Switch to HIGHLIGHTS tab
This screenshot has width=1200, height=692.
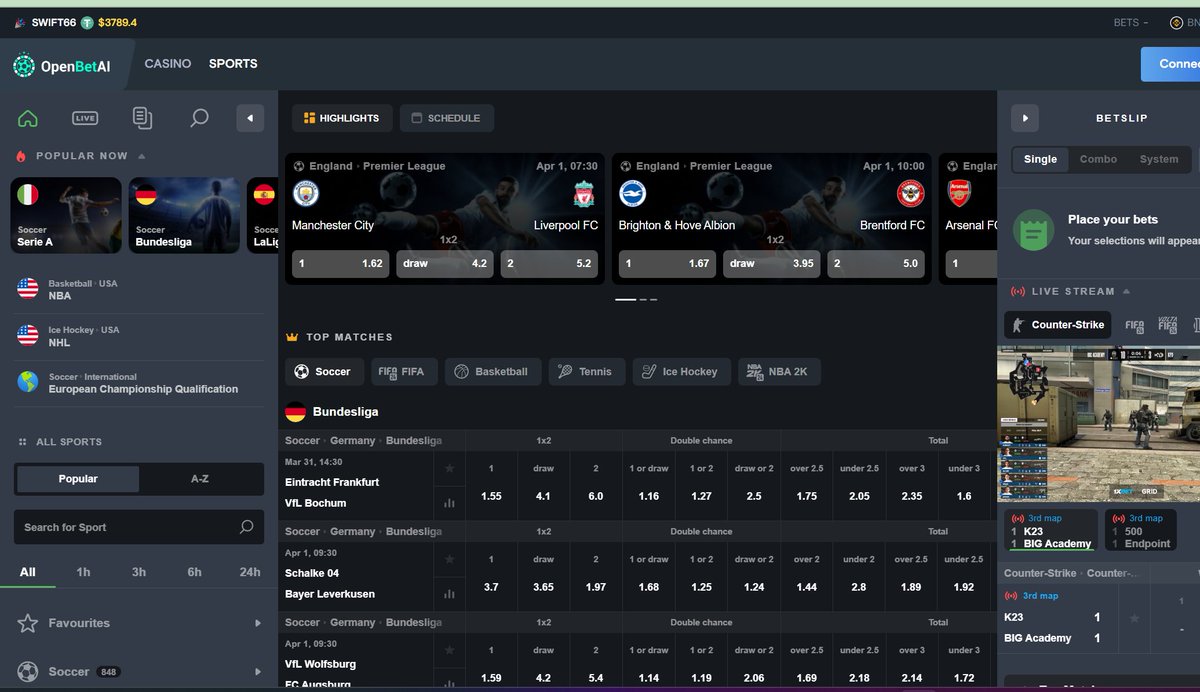(342, 118)
